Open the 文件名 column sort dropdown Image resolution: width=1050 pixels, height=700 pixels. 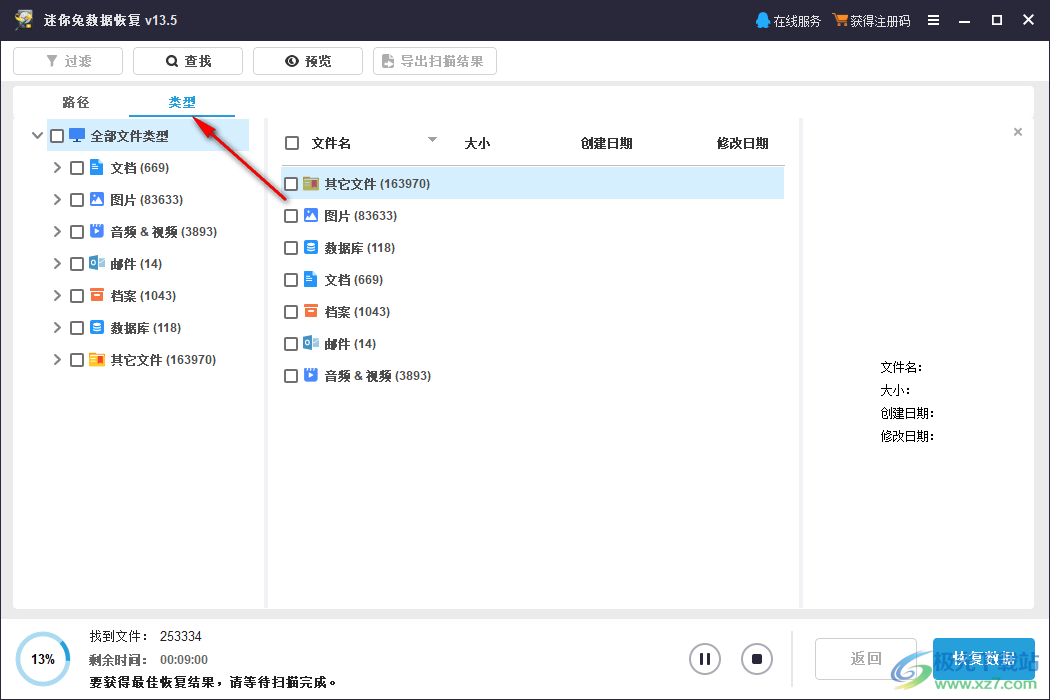pyautogui.click(x=432, y=140)
